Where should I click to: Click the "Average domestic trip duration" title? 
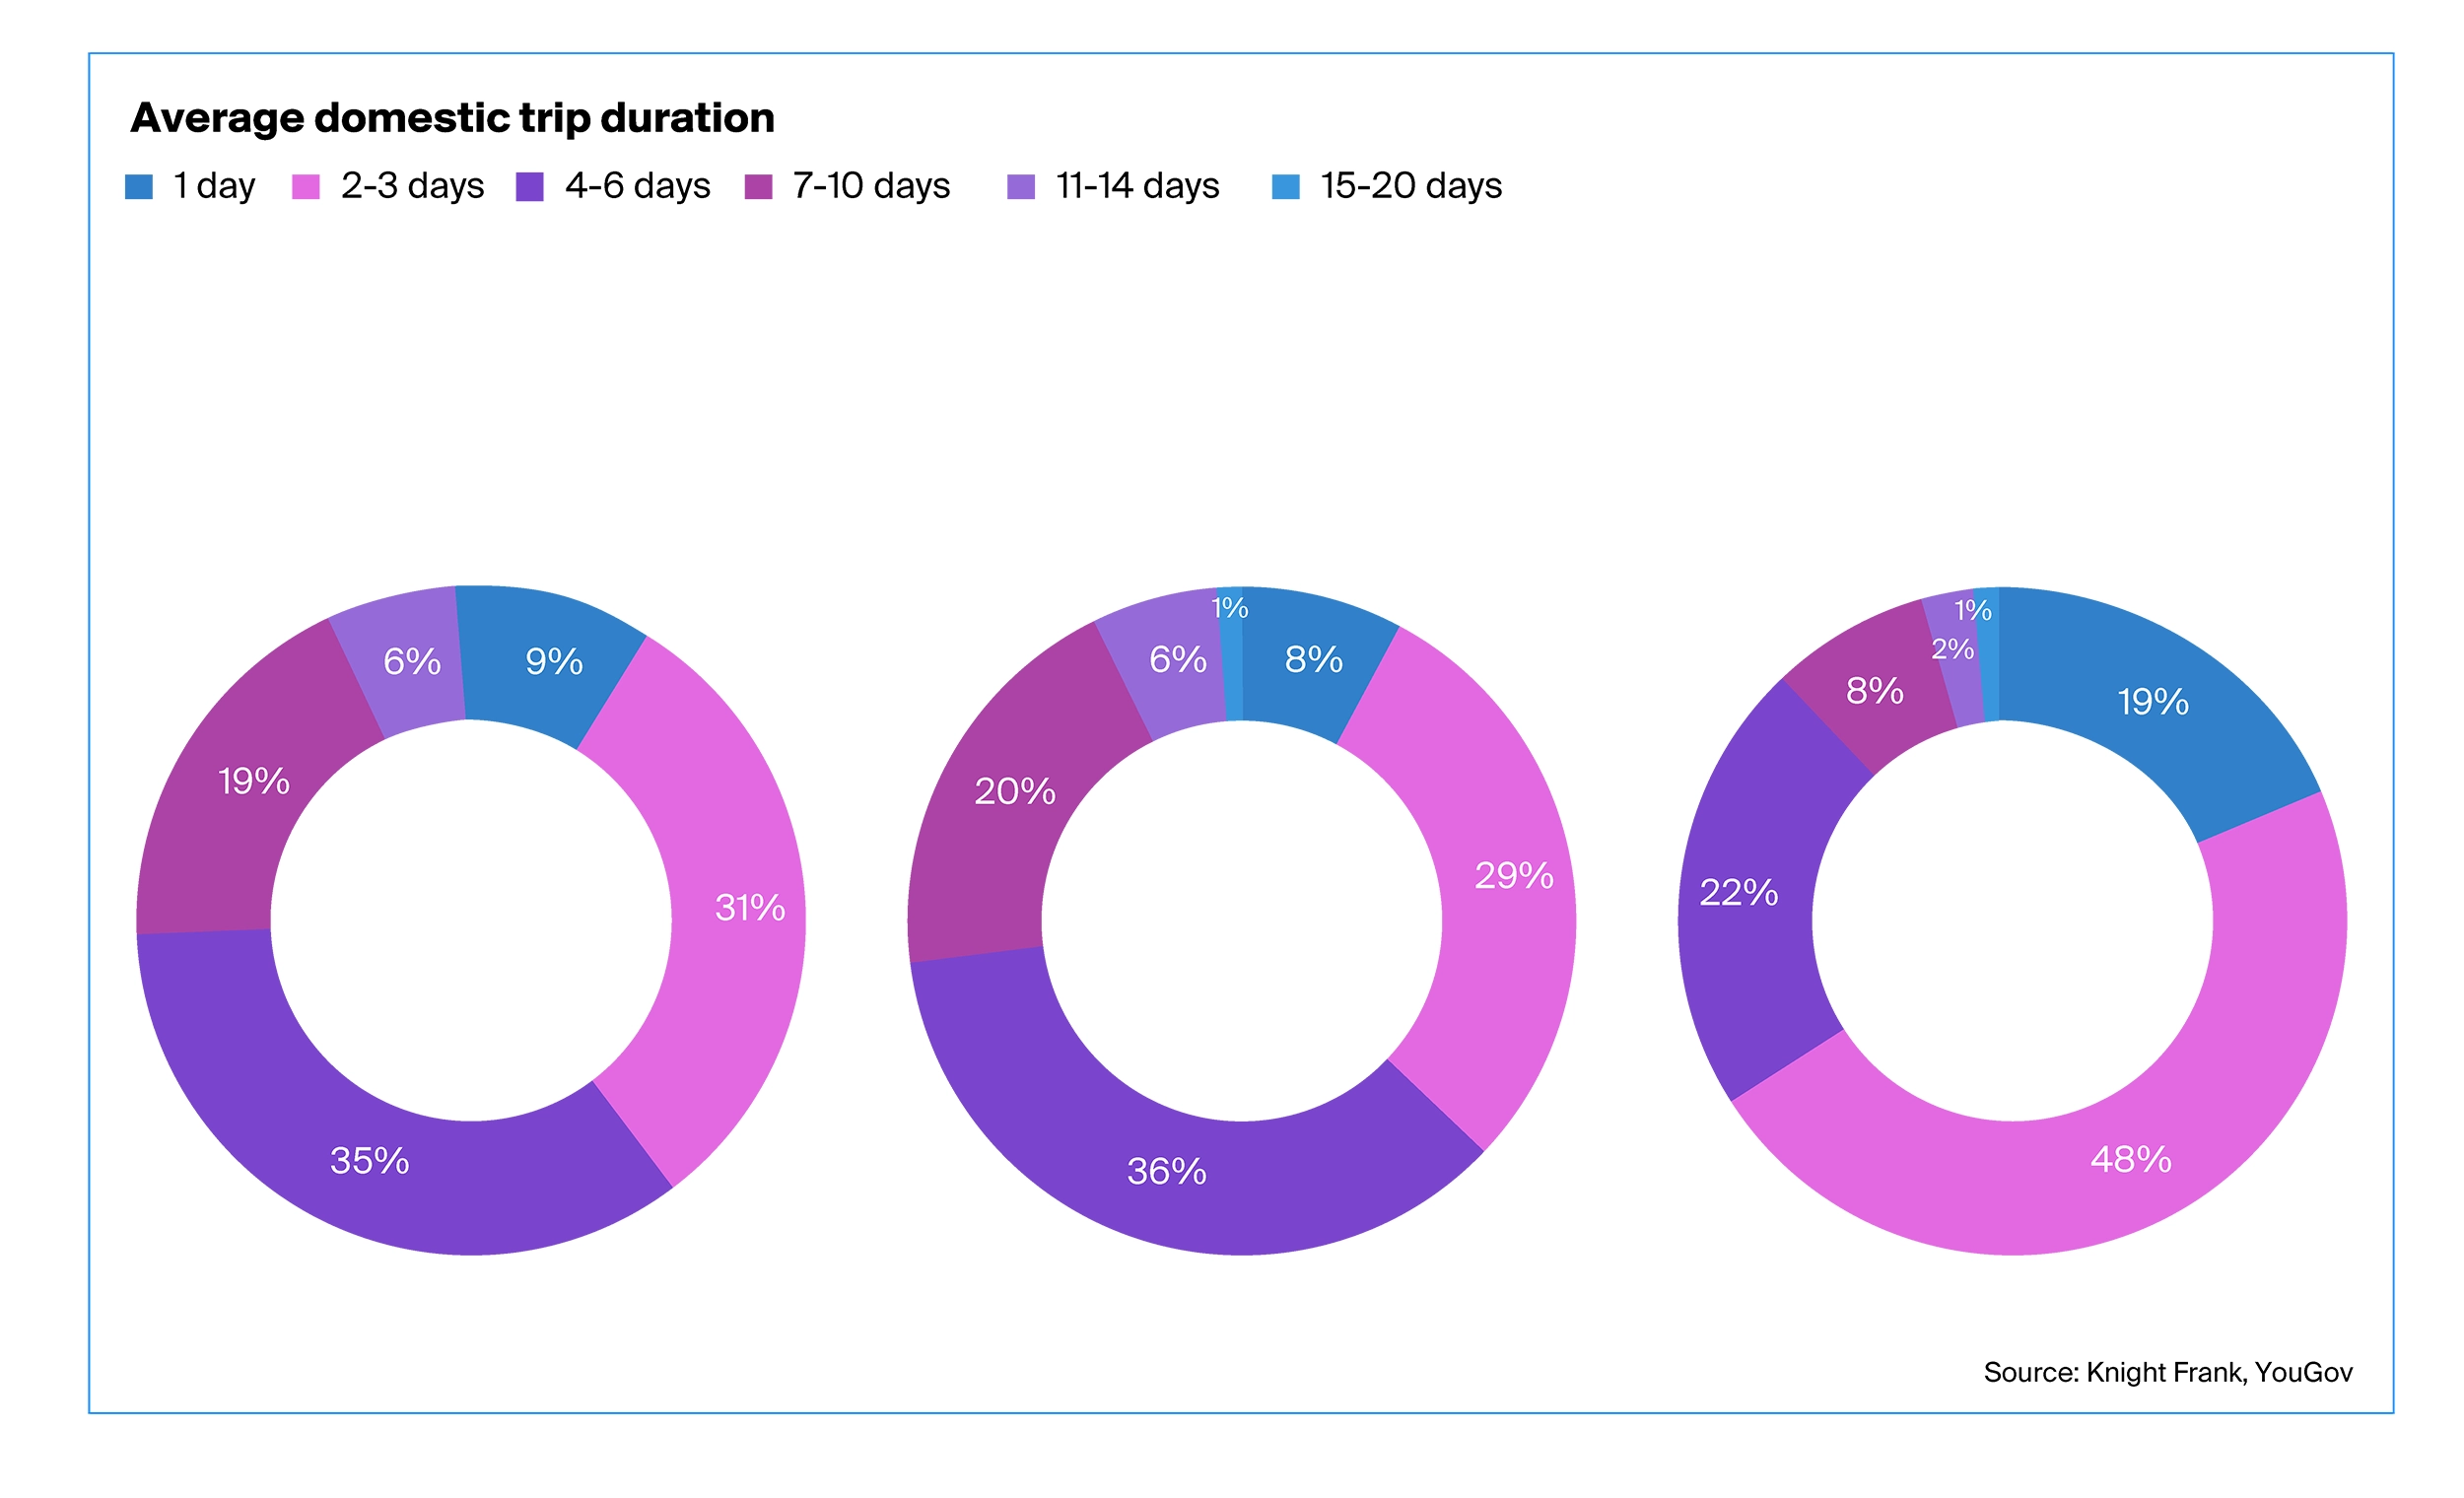pos(452,118)
